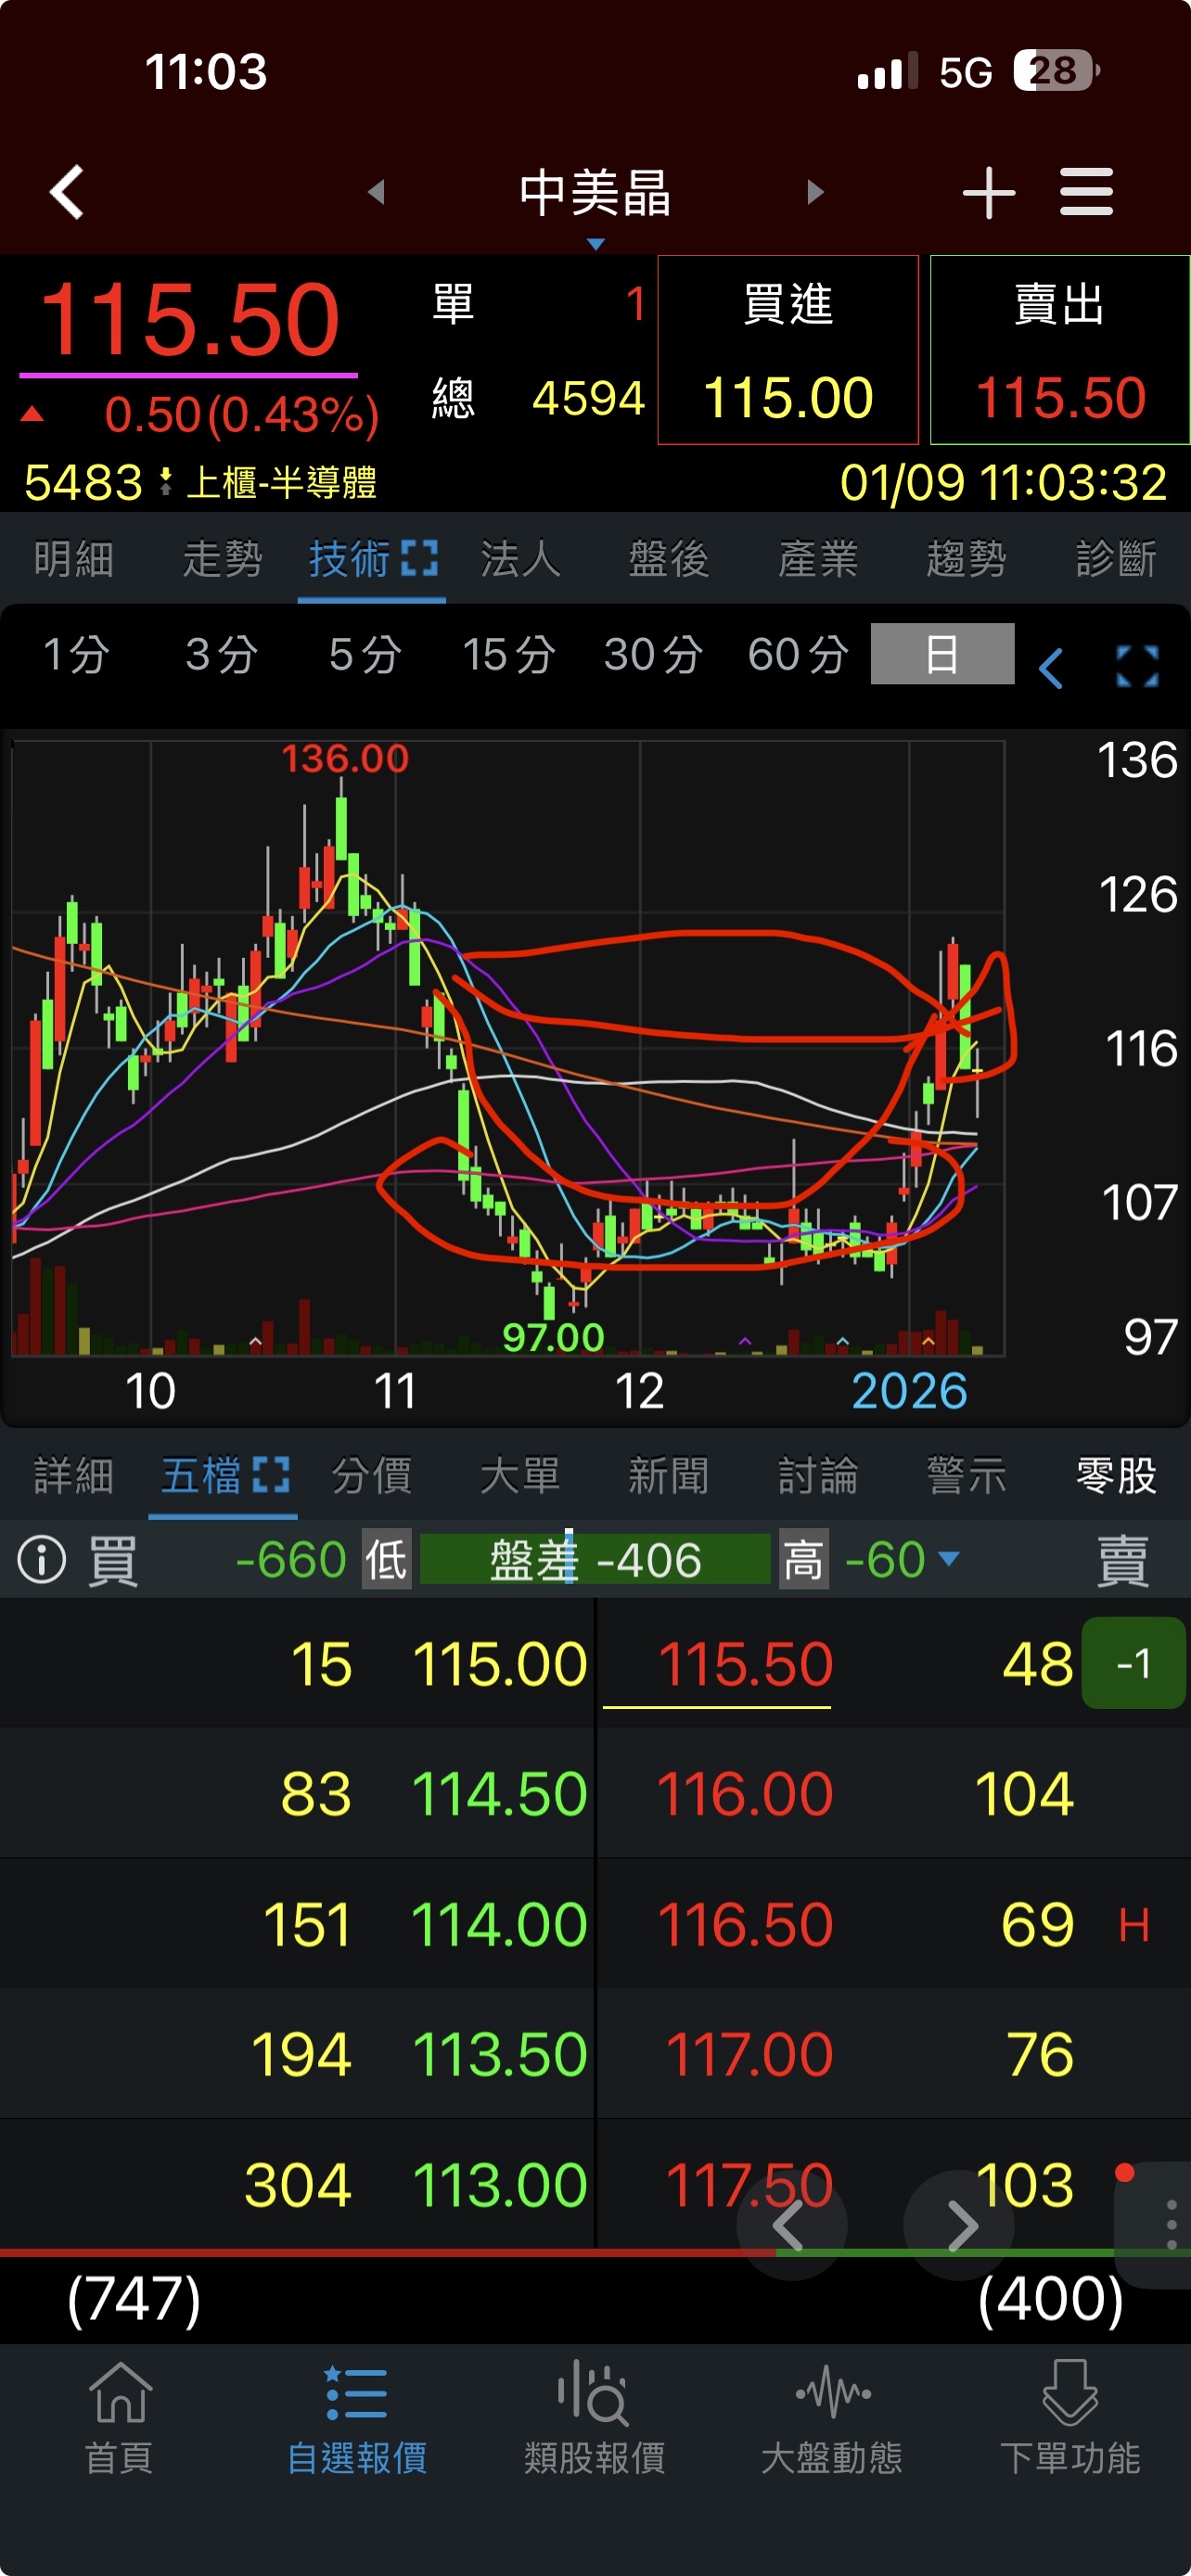Open the 產業 tab
This screenshot has height=2576, width=1191.
[x=818, y=558]
